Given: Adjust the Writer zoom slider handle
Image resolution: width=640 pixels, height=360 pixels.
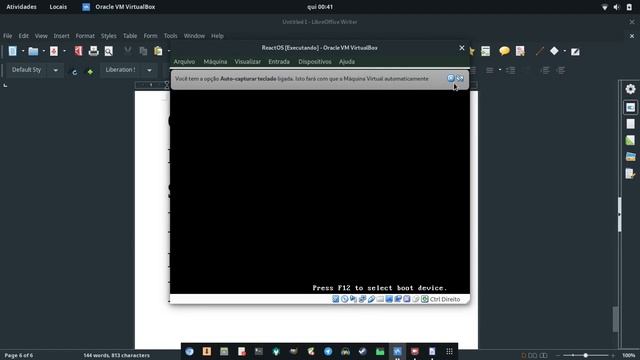Looking at the screenshot, I should tap(585, 356).
